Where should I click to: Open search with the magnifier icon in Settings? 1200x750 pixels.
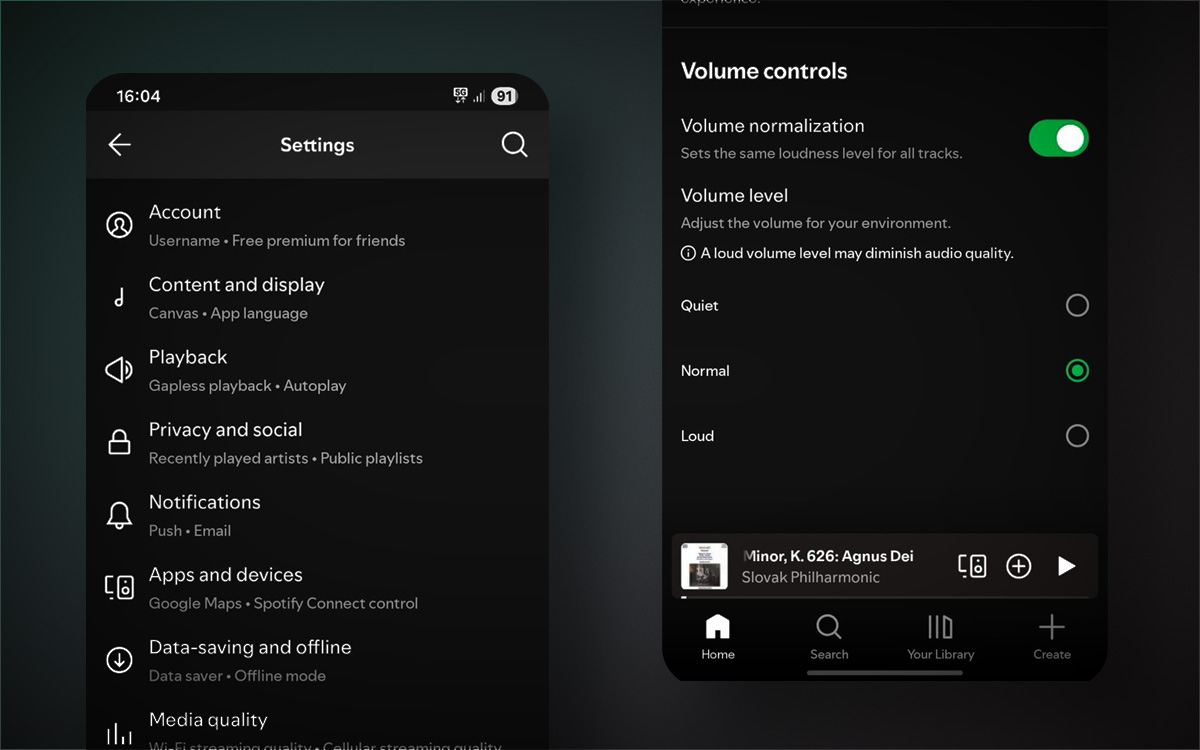514,145
